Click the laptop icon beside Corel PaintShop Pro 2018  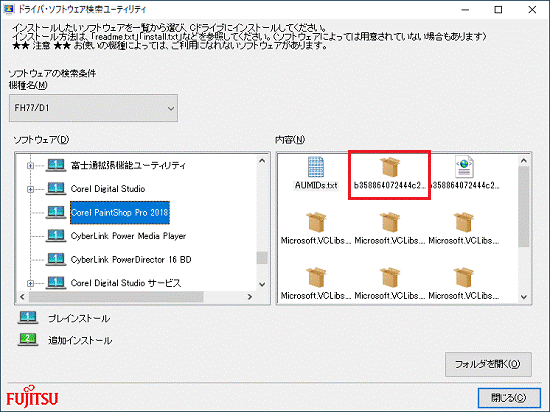(56, 212)
